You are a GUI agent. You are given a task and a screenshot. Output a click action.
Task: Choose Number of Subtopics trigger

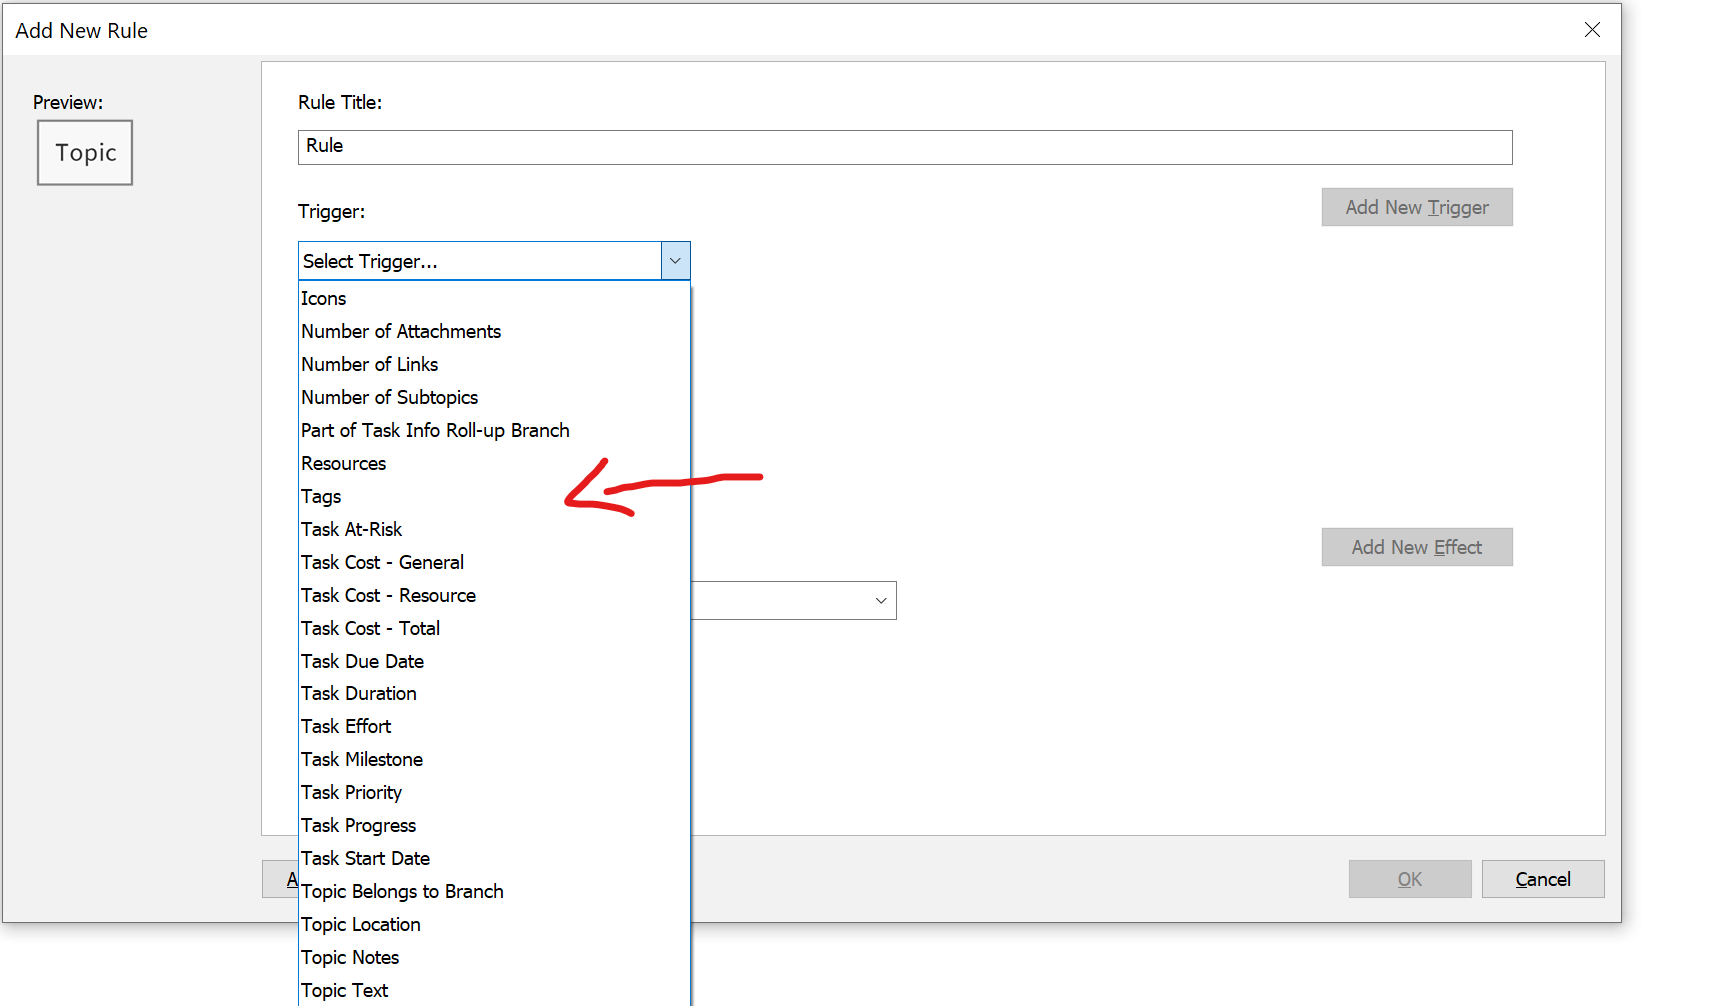coord(390,398)
